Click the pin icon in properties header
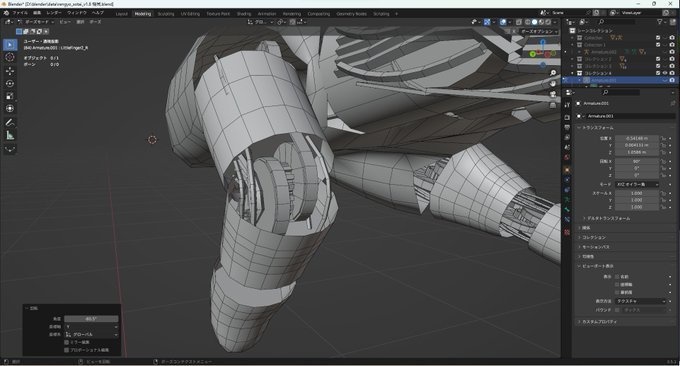 [673, 103]
